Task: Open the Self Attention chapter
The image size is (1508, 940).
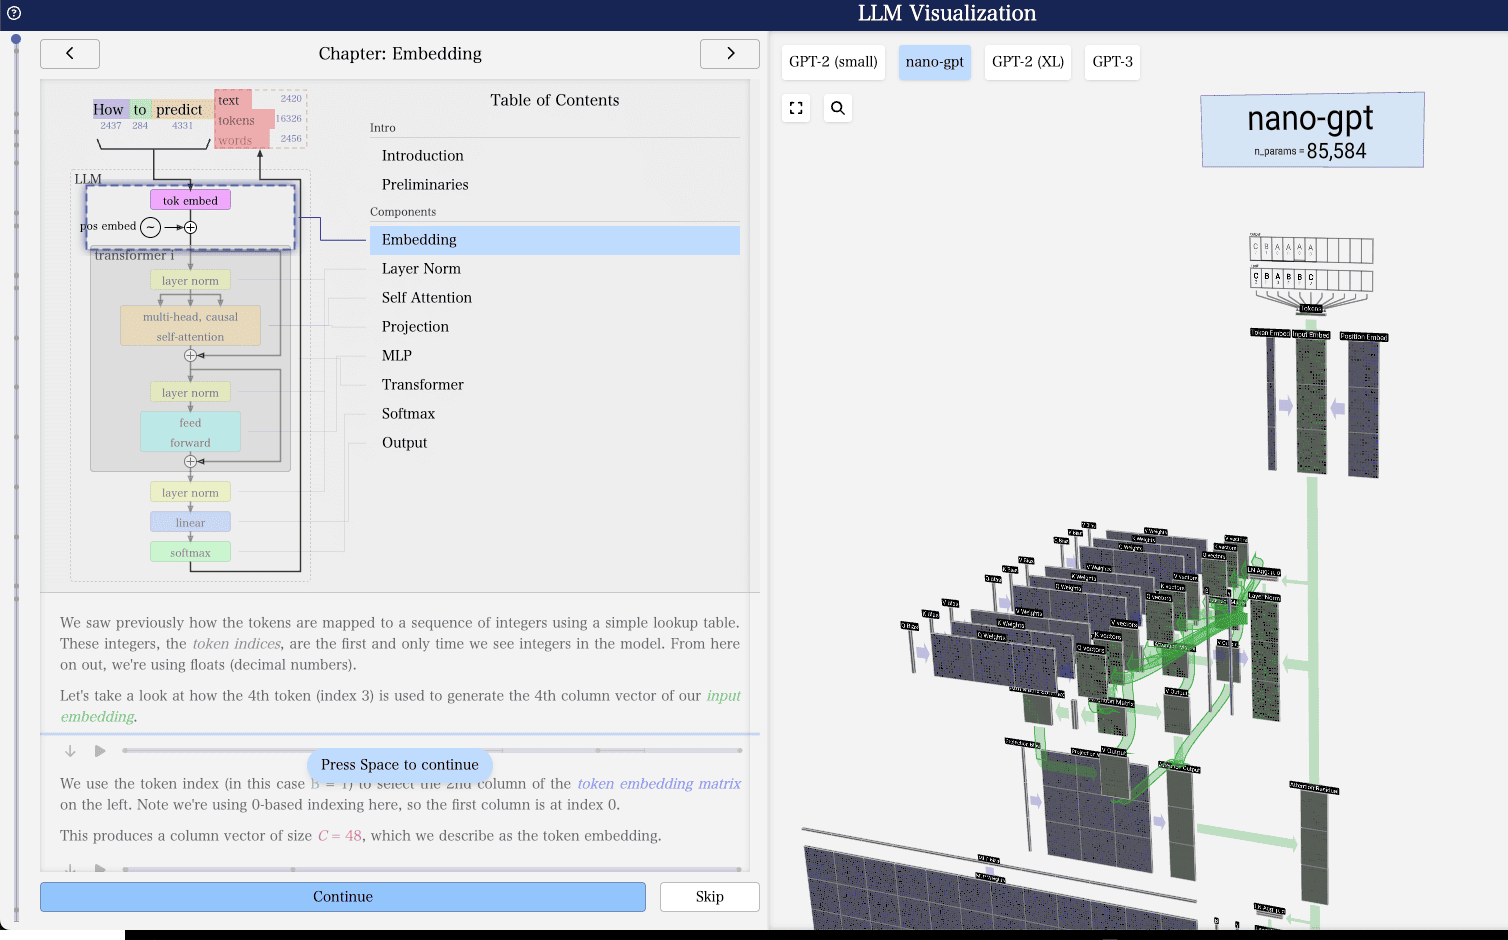Action: (426, 298)
